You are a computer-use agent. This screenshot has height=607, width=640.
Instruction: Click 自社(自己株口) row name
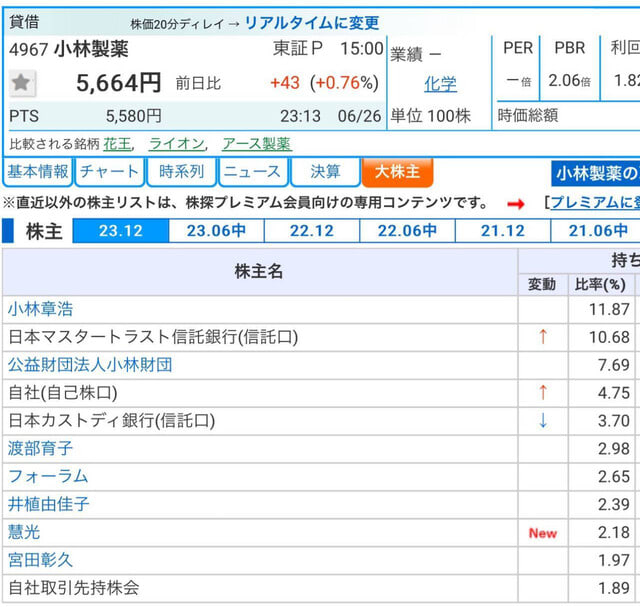(x=63, y=392)
